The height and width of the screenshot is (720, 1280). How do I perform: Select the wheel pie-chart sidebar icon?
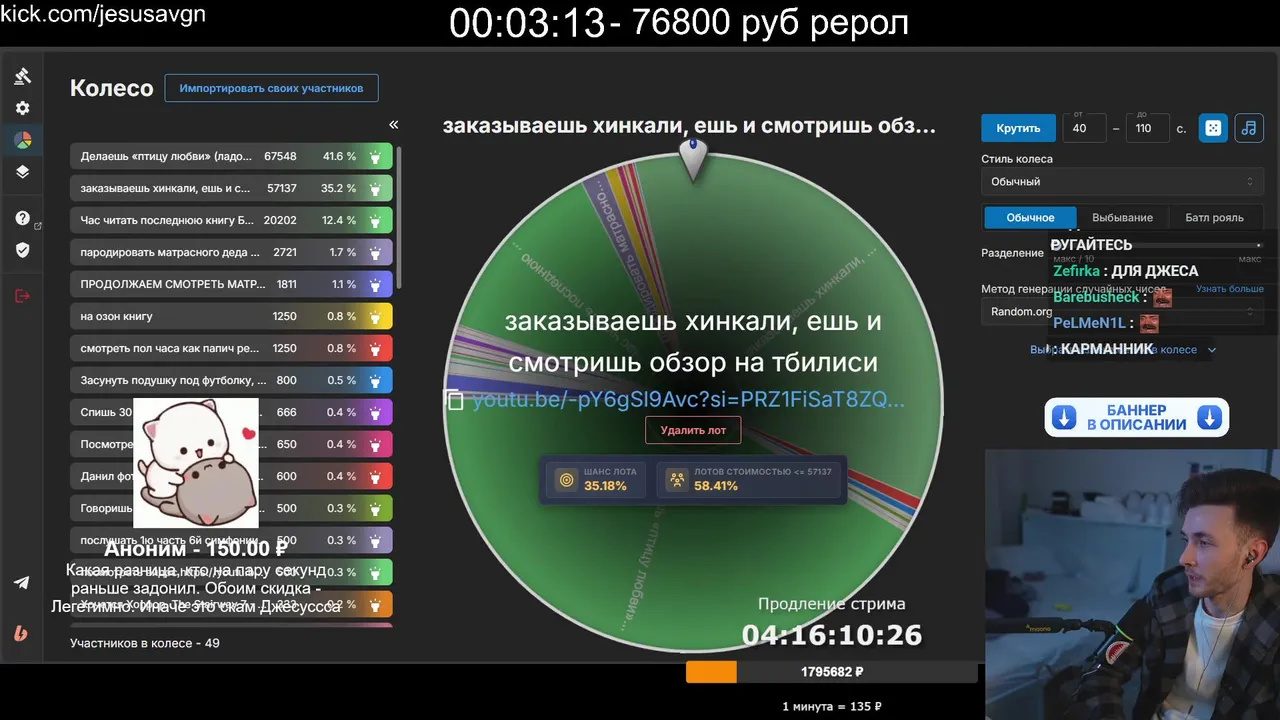pos(22,140)
